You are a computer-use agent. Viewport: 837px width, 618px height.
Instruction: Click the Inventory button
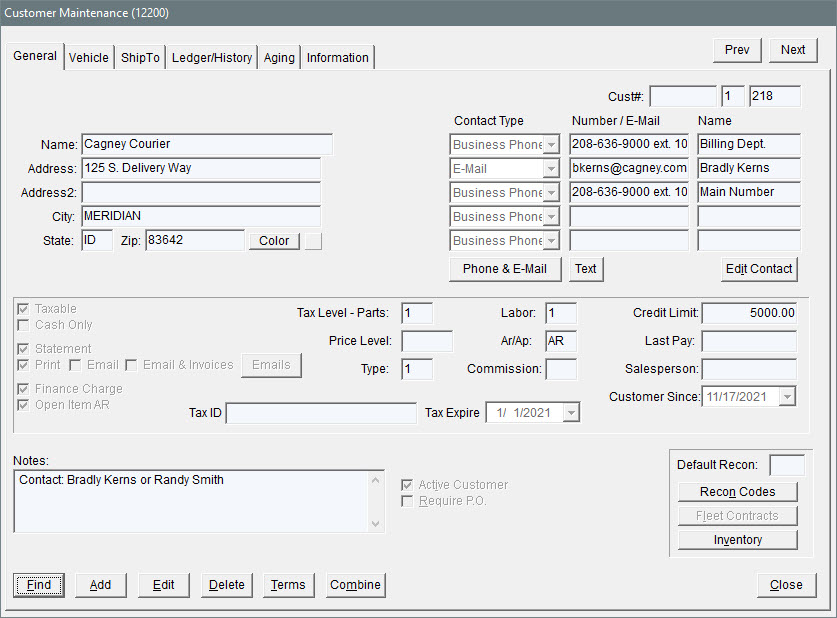[x=738, y=540]
